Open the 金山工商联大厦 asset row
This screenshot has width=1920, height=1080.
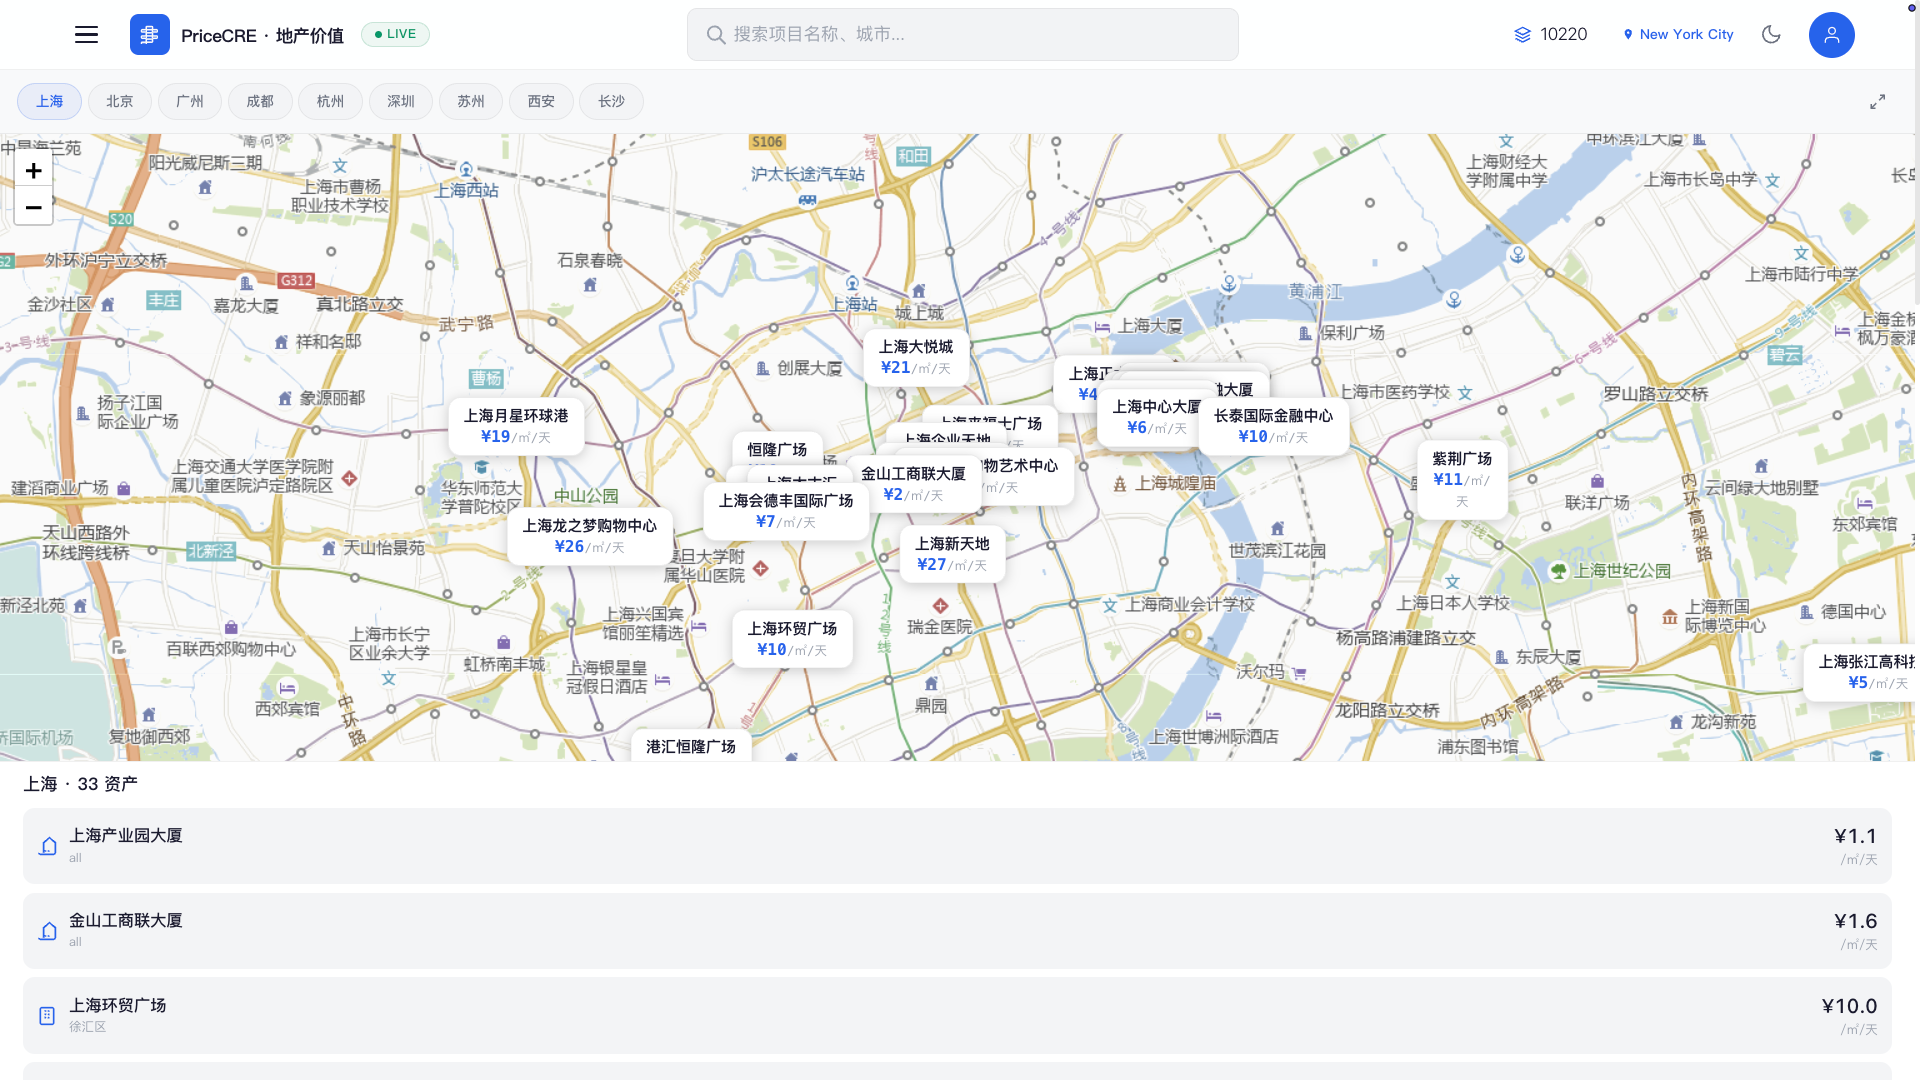(957, 931)
